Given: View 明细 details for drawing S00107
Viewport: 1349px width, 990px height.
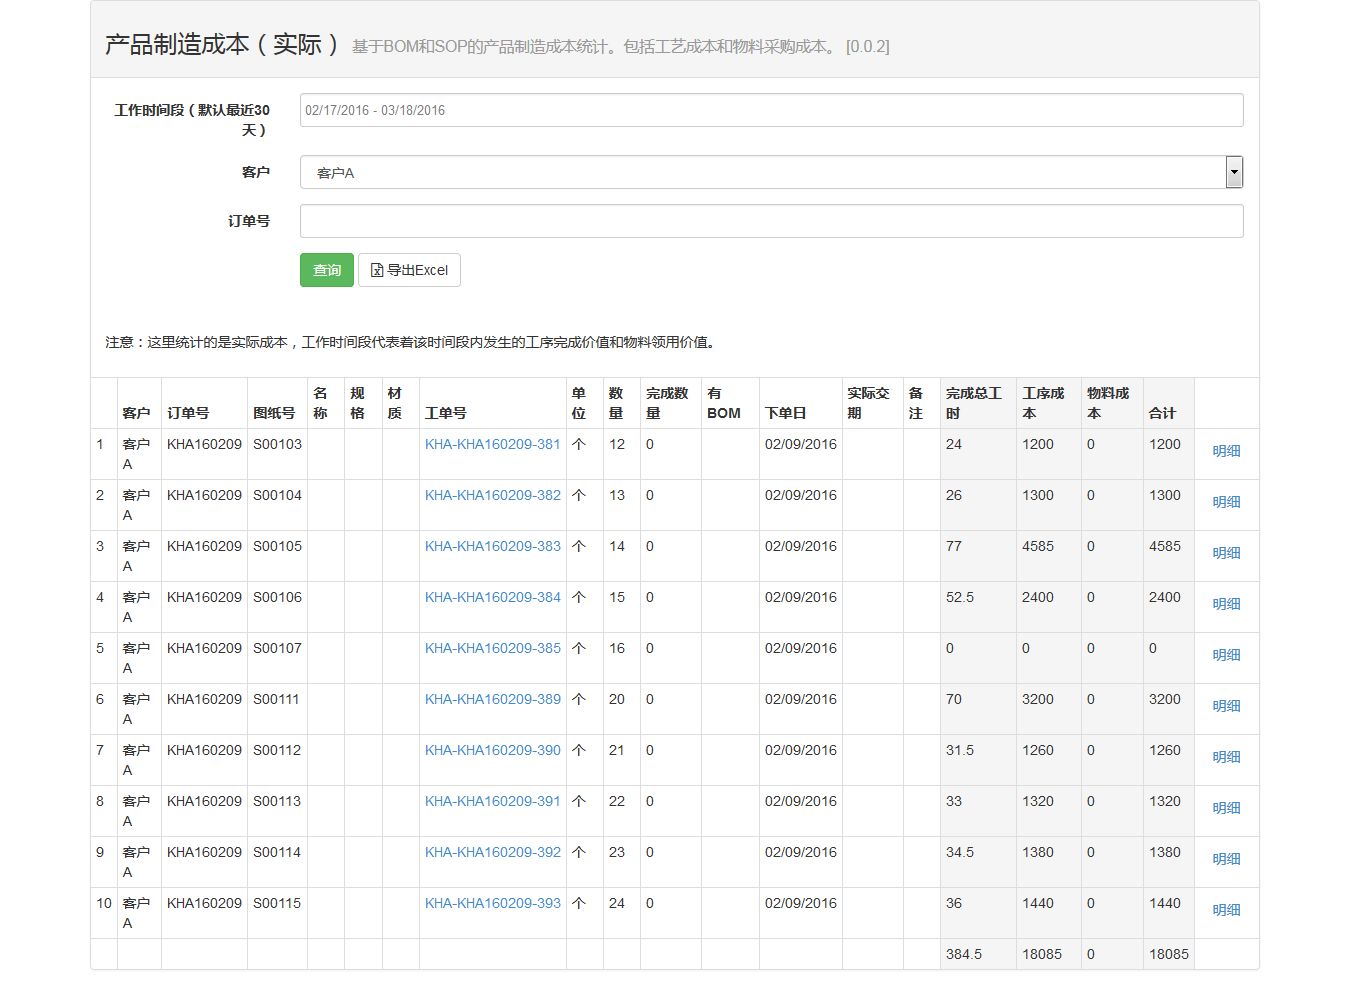Looking at the screenshot, I should [x=1226, y=655].
